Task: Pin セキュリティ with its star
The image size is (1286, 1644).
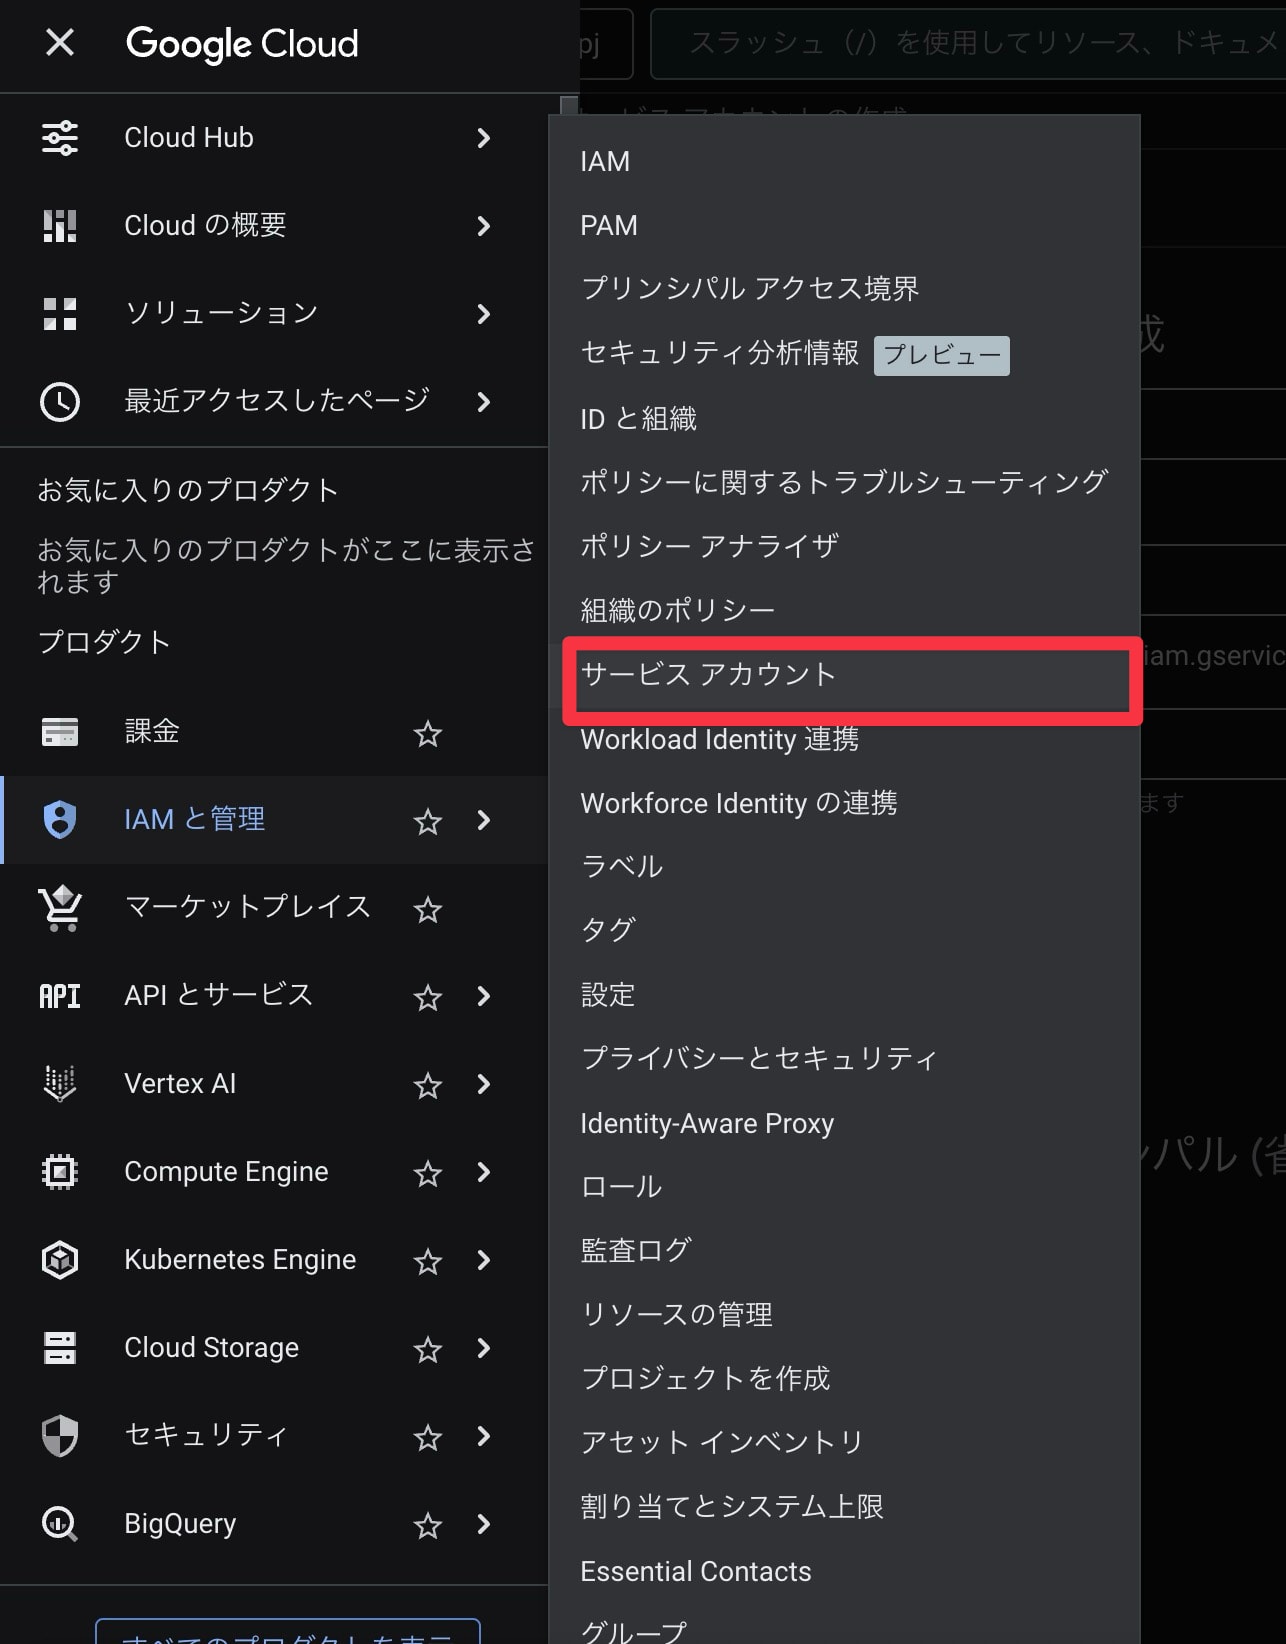Action: (x=428, y=1438)
